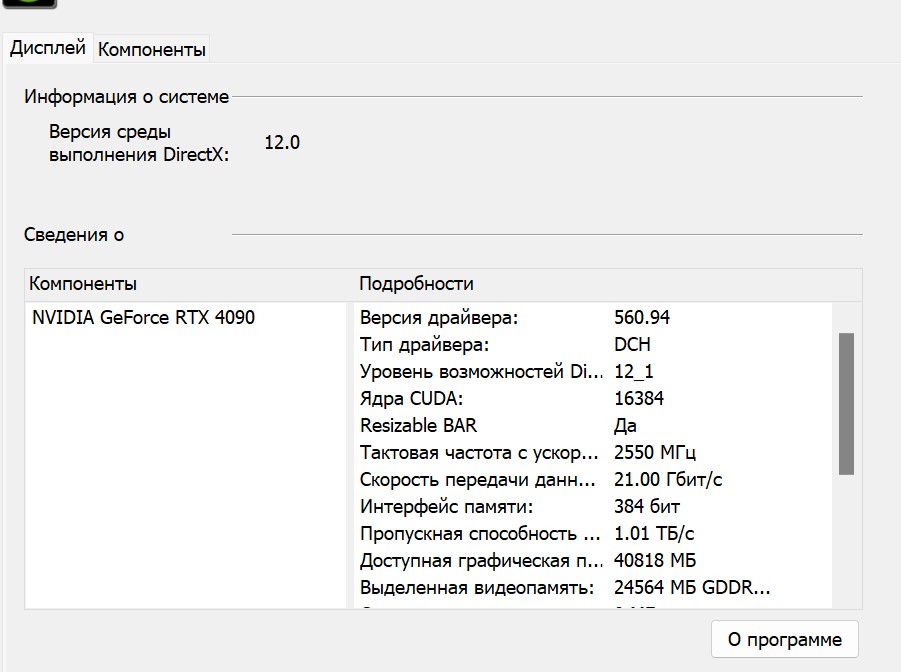The height and width of the screenshot is (672, 901).
Task: Select the Ядра CUDA row label
Action: pos(411,398)
